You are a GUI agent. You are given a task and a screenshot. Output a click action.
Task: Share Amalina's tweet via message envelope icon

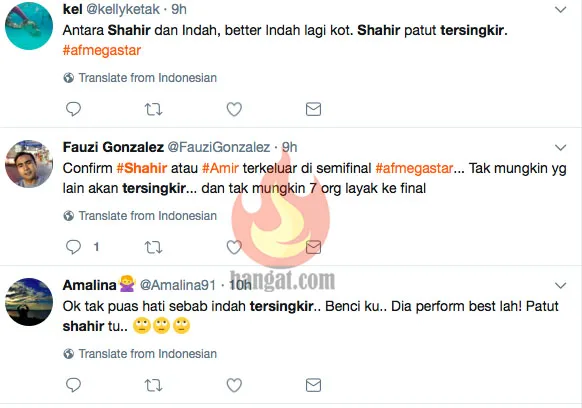(x=313, y=385)
